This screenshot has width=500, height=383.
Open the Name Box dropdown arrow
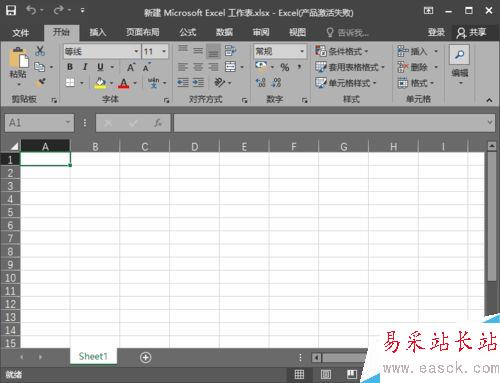(x=68, y=122)
